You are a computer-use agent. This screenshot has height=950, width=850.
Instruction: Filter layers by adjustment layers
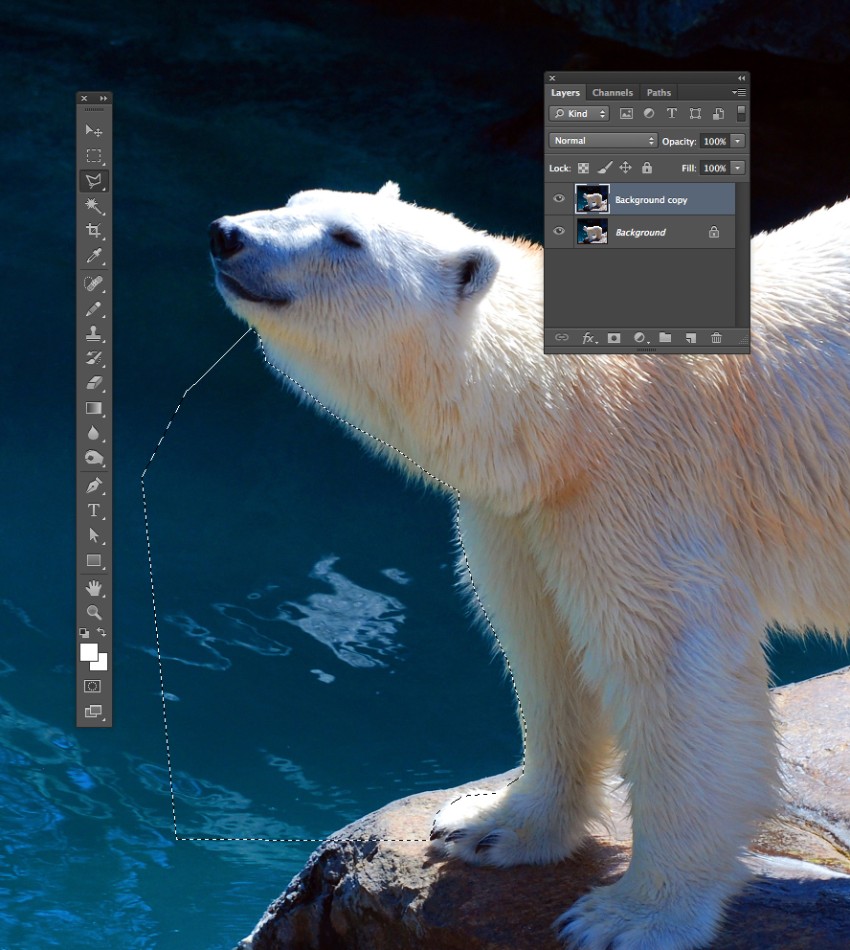(x=649, y=113)
